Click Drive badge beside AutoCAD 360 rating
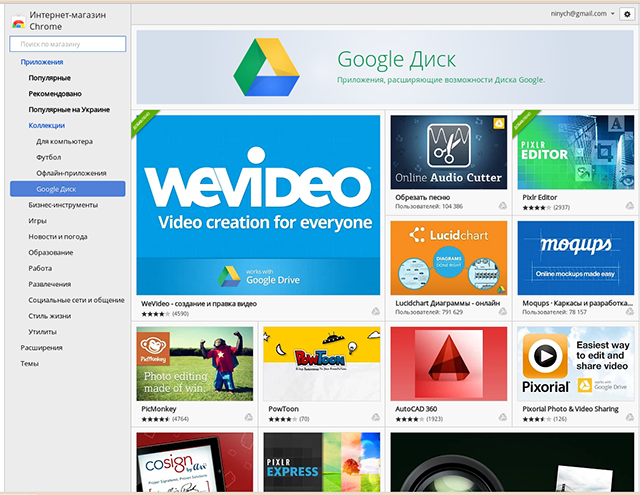This screenshot has width=640, height=495. pyautogui.click(x=503, y=417)
